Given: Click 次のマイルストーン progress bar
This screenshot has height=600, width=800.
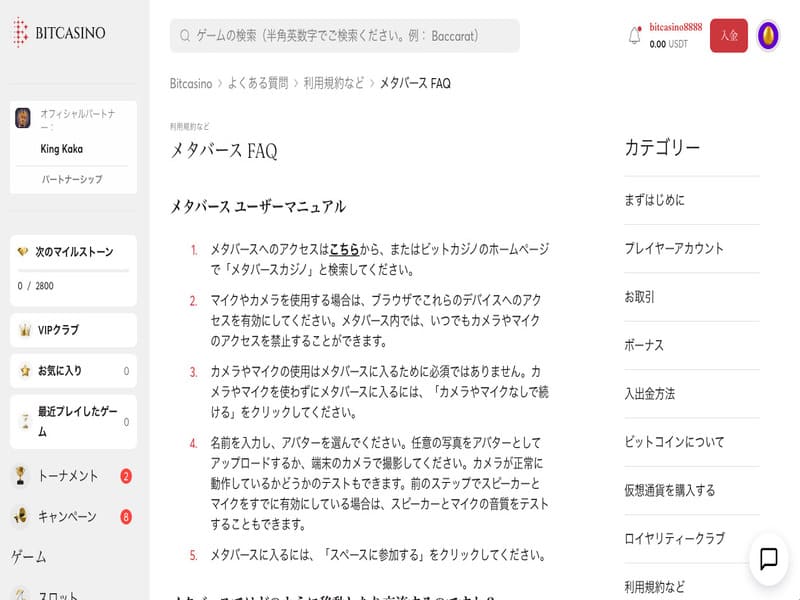Looking at the screenshot, I should click(x=73, y=270).
